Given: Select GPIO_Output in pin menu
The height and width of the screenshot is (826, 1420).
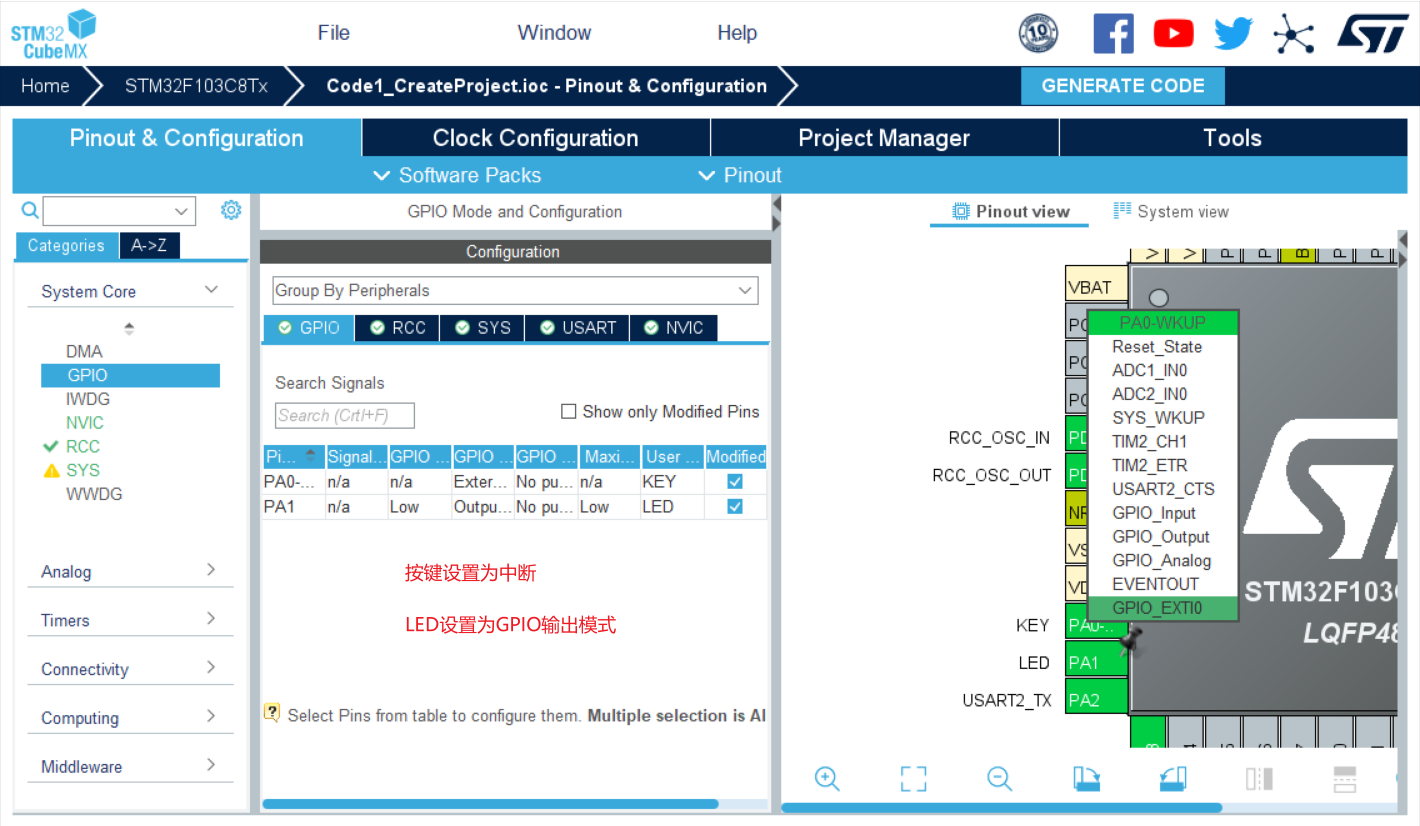Looking at the screenshot, I should [x=1161, y=537].
